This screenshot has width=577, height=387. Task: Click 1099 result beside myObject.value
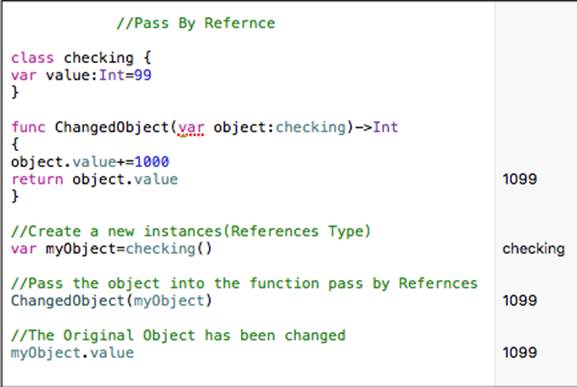[520, 353]
